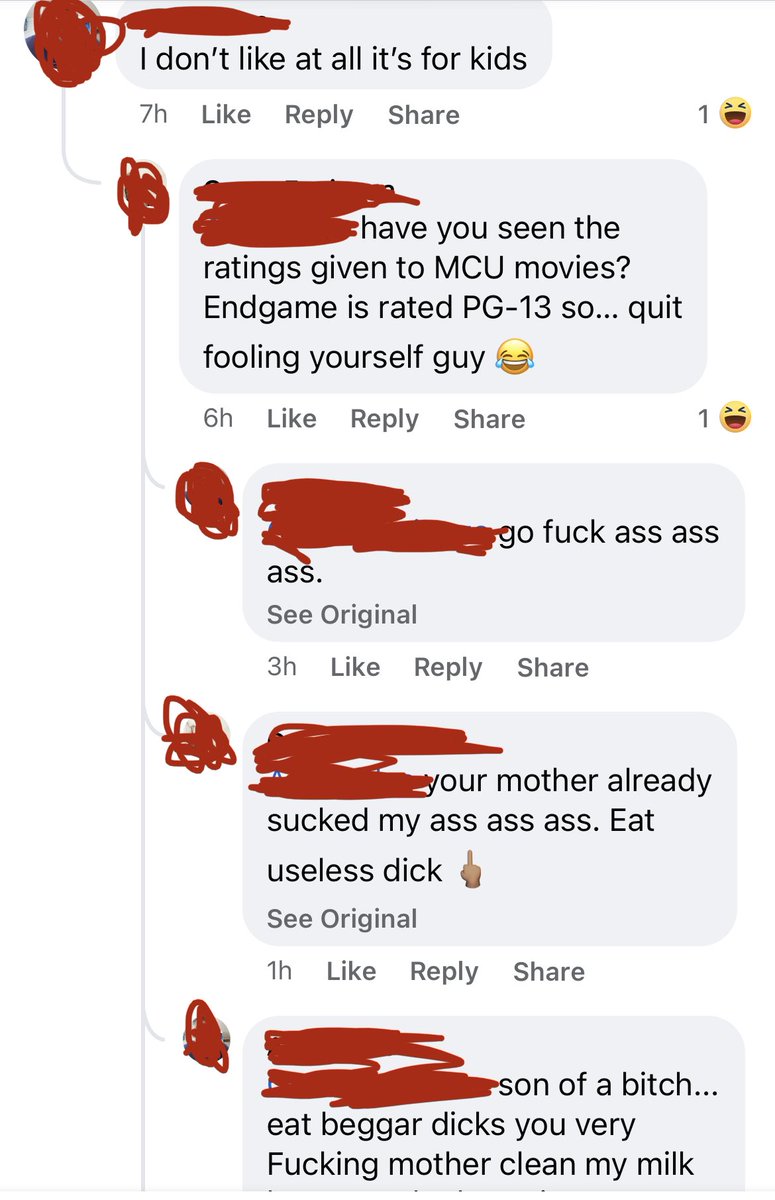Like the reply posted 1h ago

351,971
